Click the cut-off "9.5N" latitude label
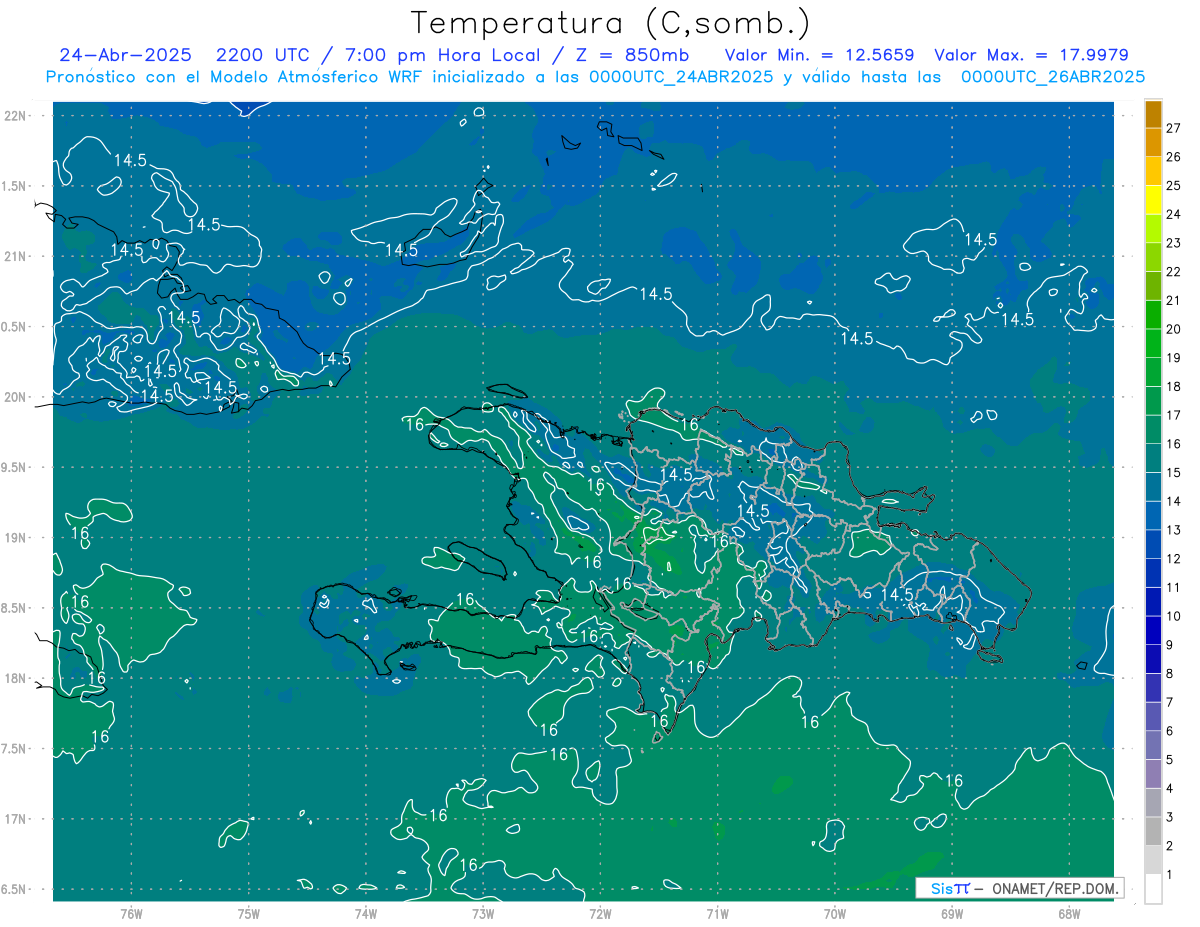The width and height of the screenshot is (1200, 927). (14, 467)
